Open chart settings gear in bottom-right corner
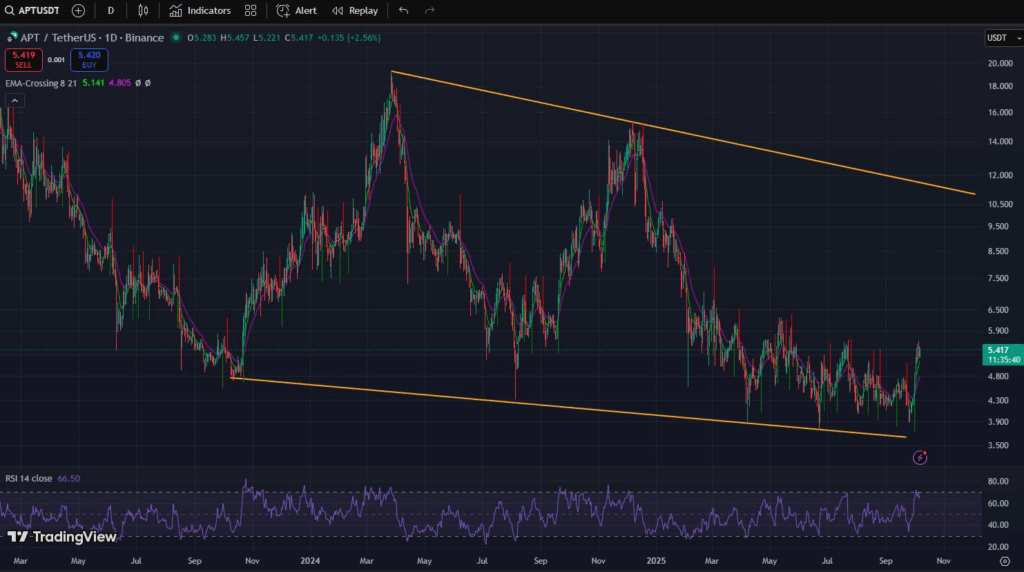Screen dimensions: 1024x572 point(1005,562)
